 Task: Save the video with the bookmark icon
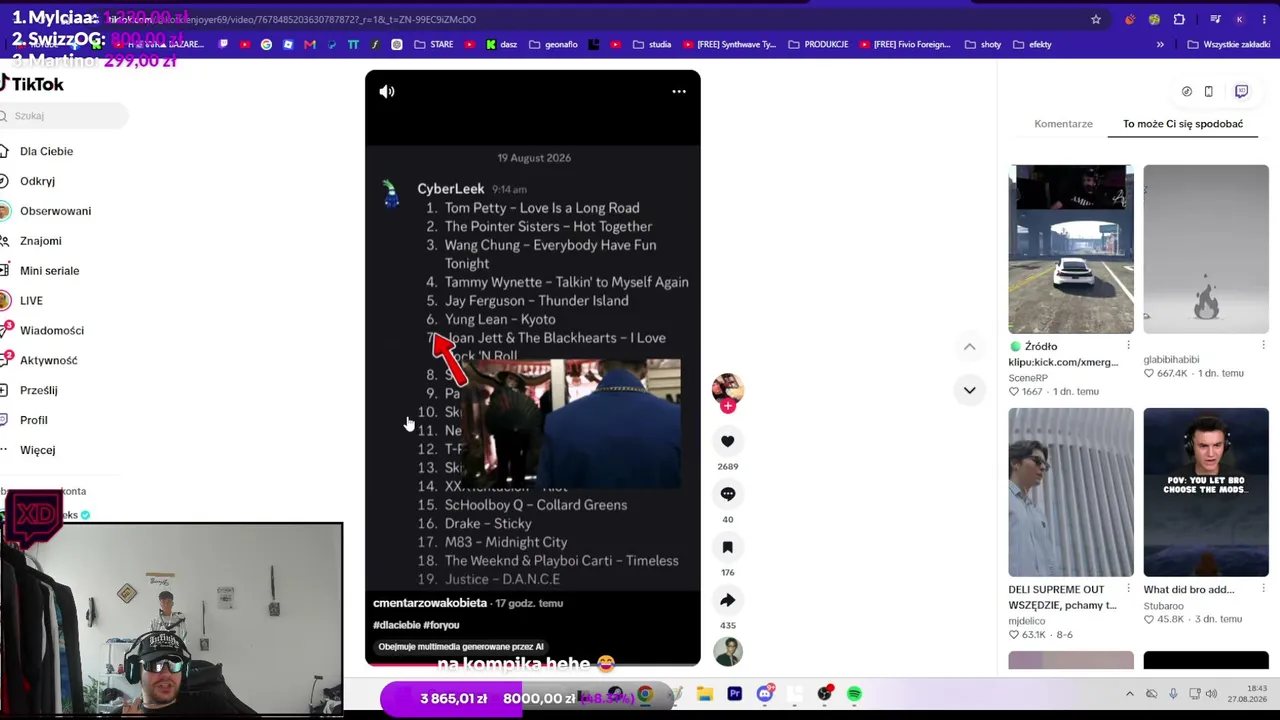(x=727, y=547)
